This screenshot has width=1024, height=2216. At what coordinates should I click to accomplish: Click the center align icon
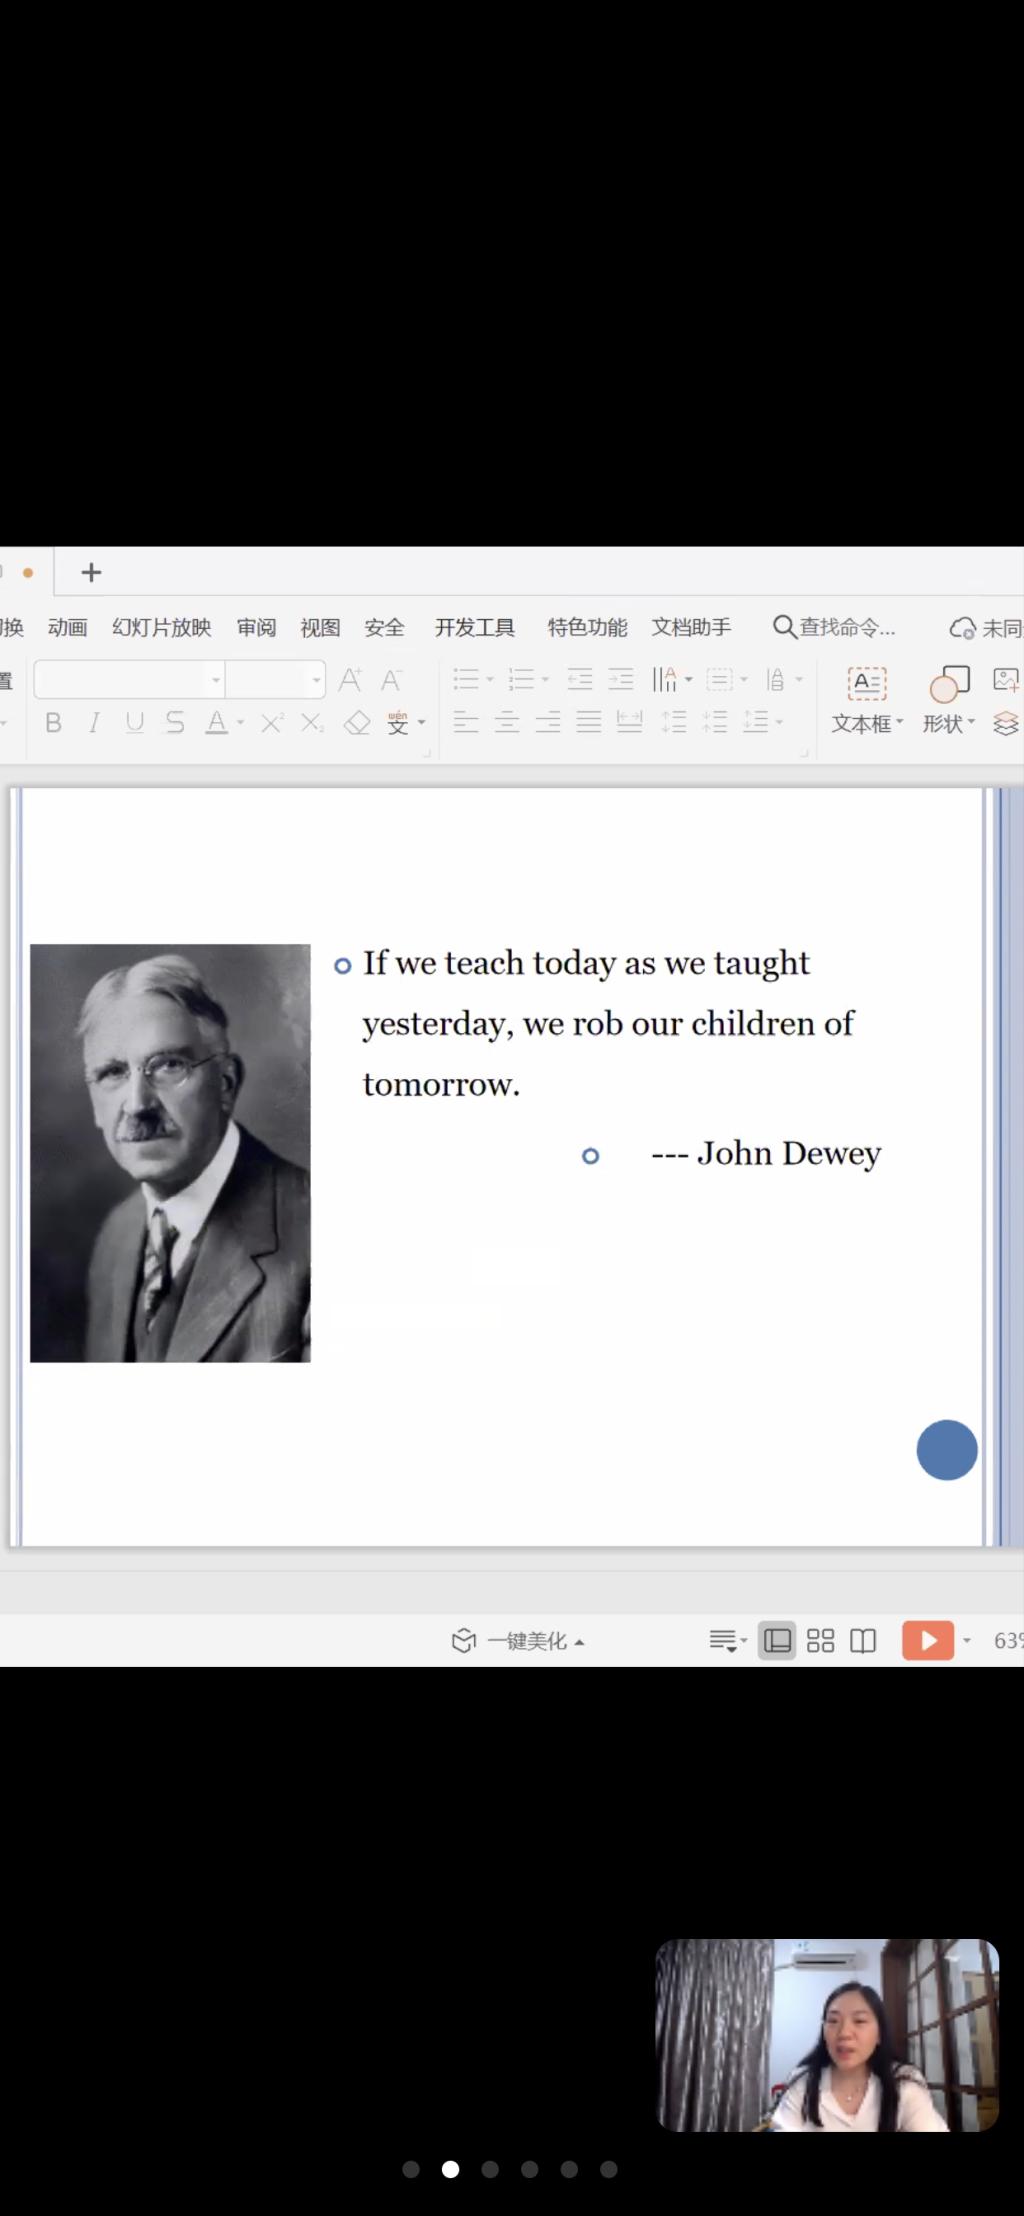[x=507, y=722]
